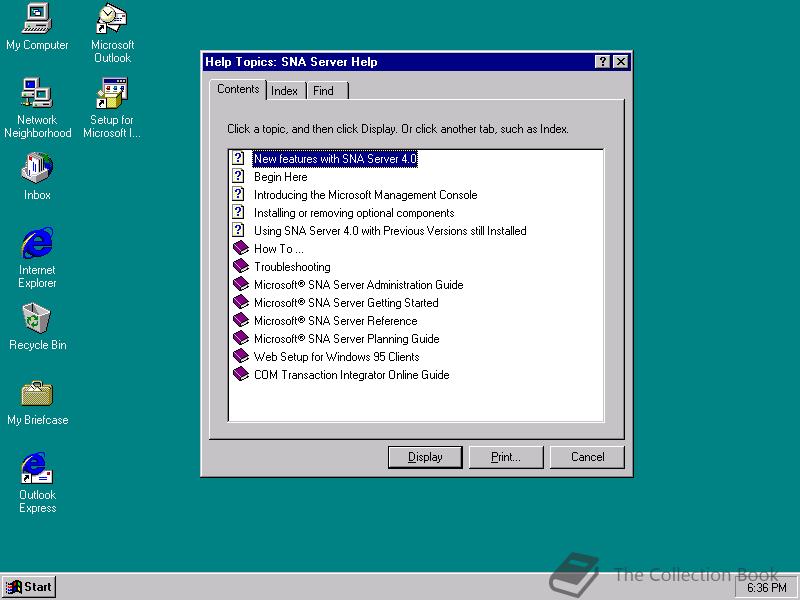Select the "How To ..." book label
The height and width of the screenshot is (600, 800).
point(279,249)
